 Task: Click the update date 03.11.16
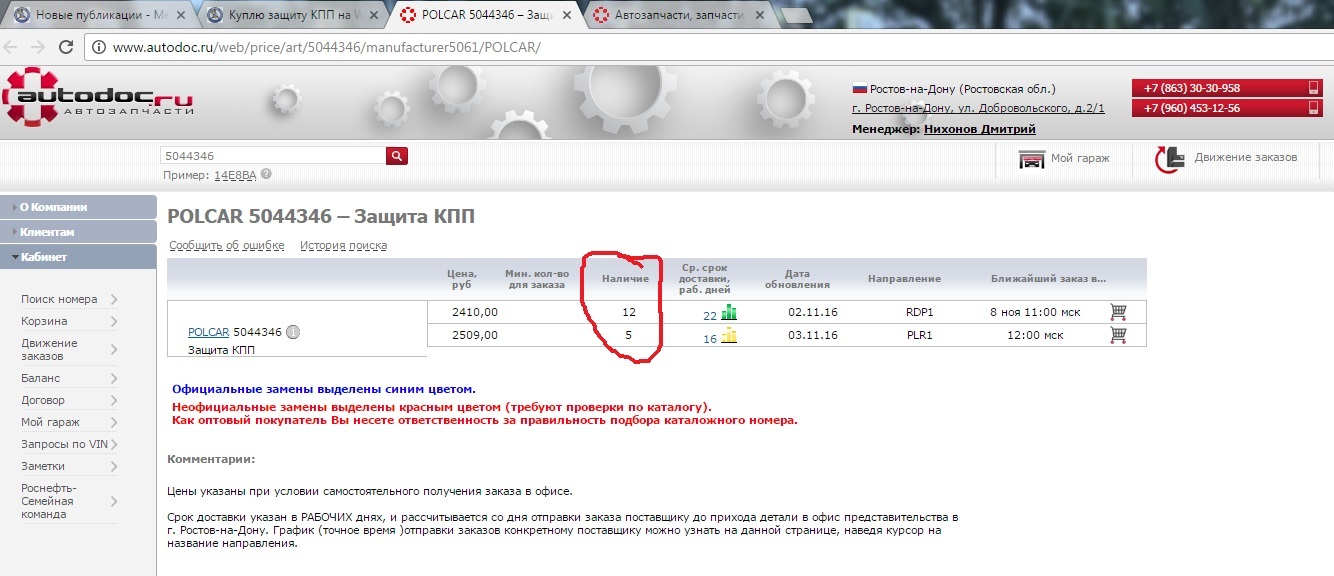tap(813, 335)
